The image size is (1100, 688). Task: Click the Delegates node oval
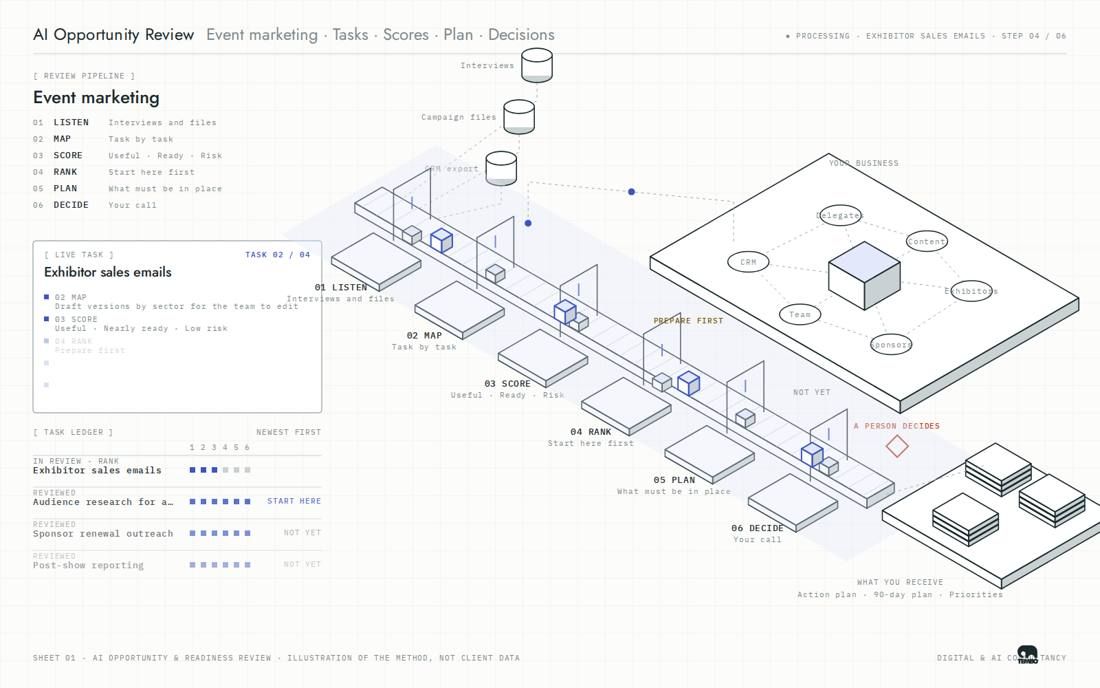coord(839,215)
